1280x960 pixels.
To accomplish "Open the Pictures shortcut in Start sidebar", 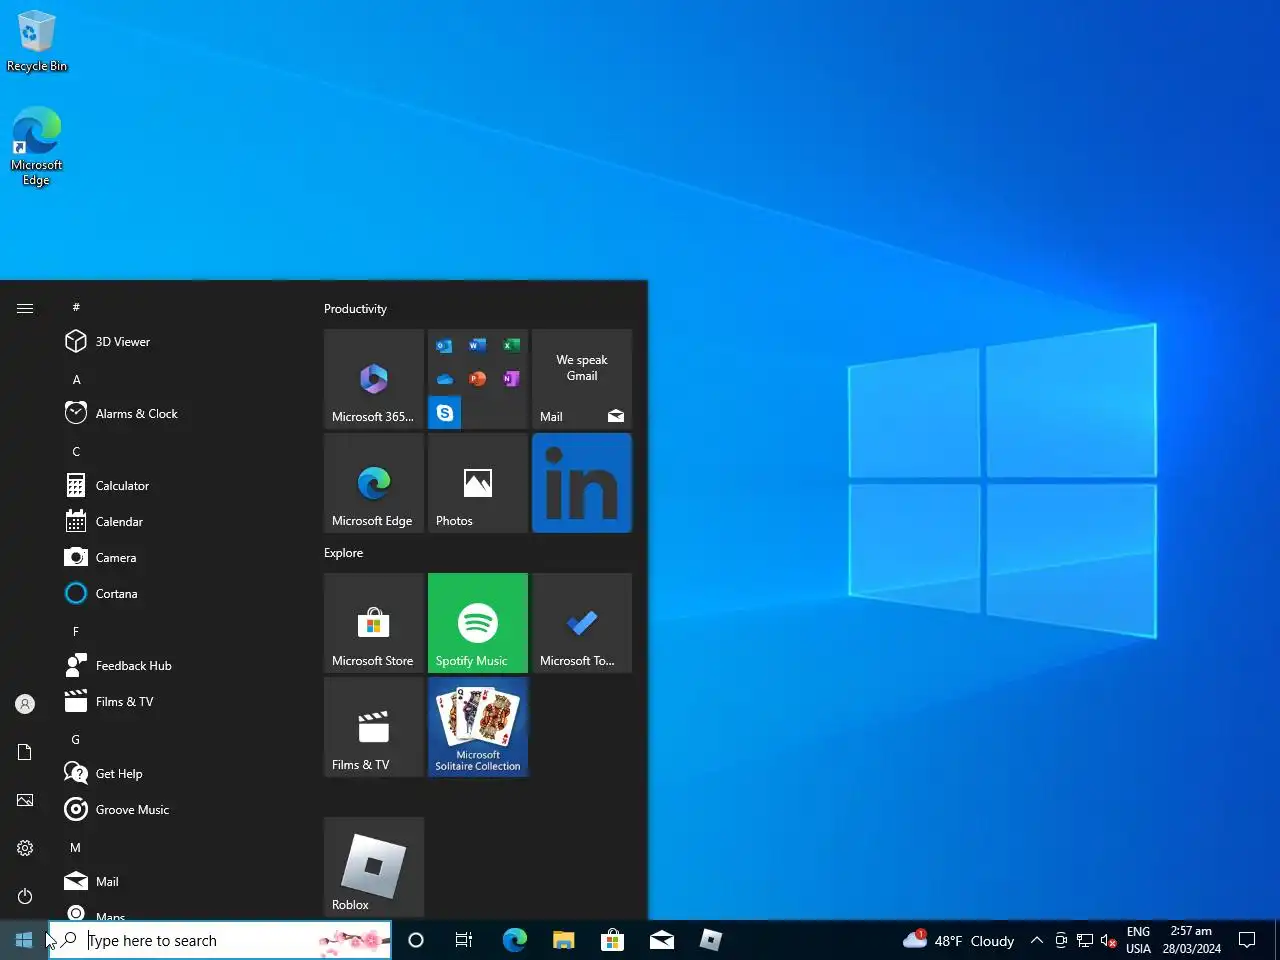I will coord(25,800).
